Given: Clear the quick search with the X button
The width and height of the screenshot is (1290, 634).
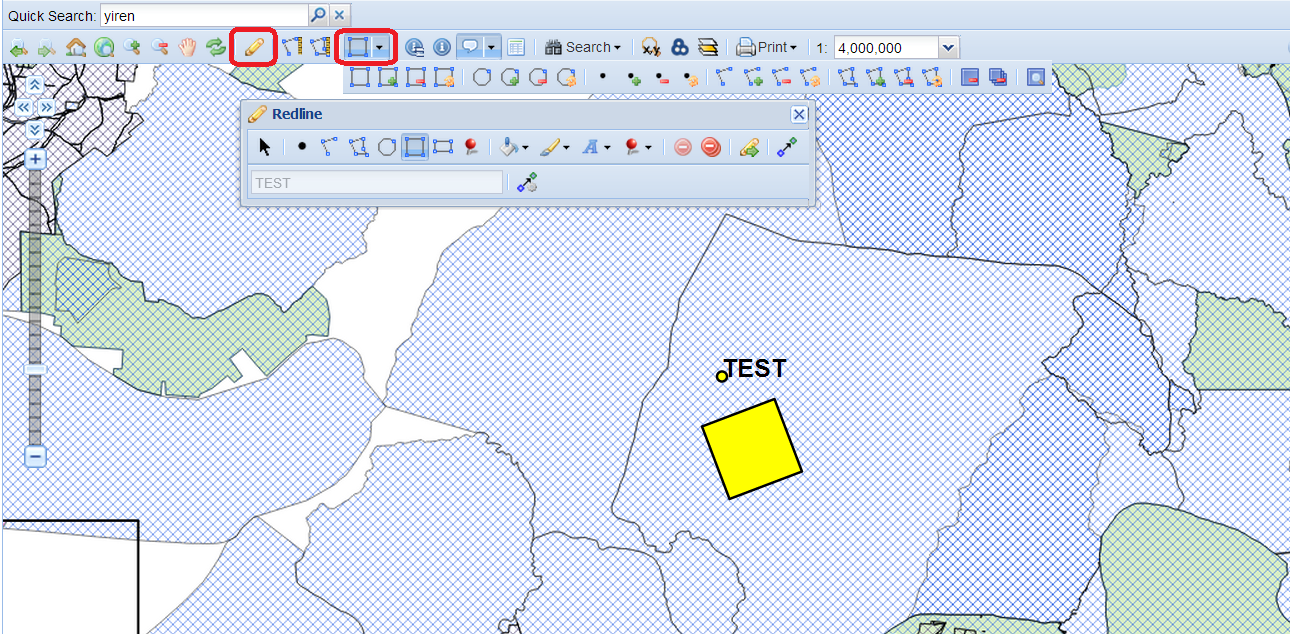Looking at the screenshot, I should [x=339, y=15].
